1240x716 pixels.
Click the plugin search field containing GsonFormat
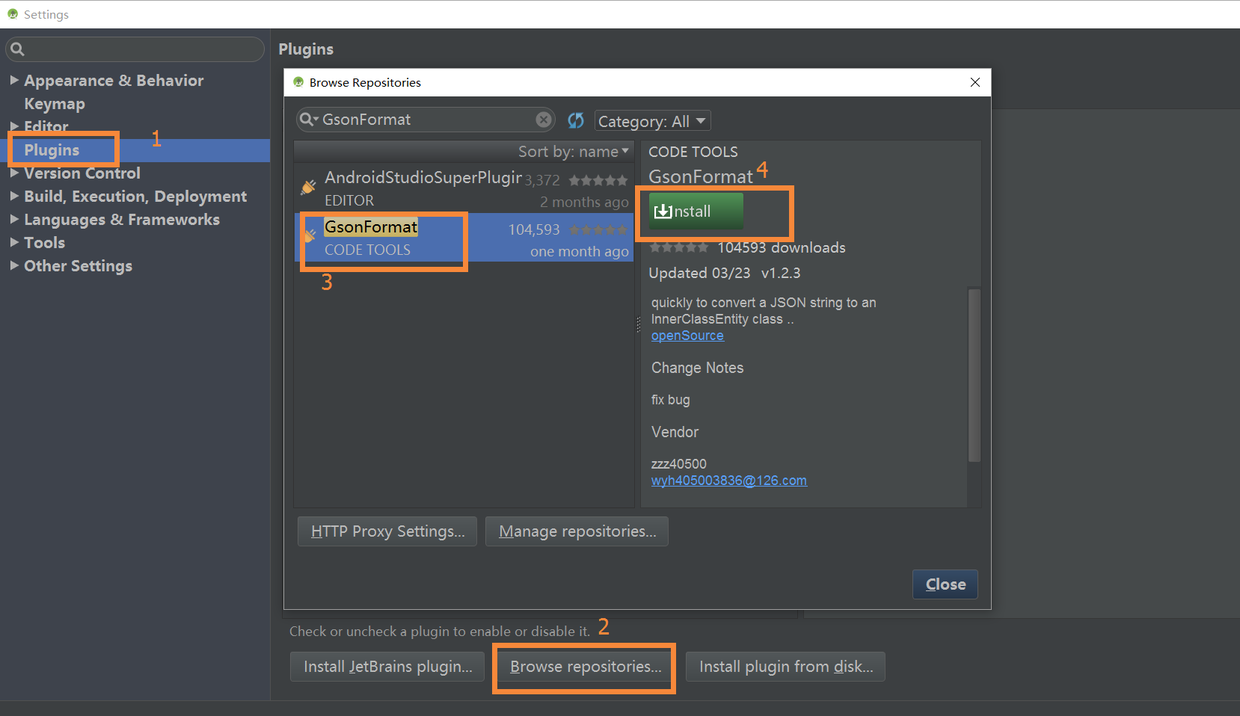click(425, 120)
